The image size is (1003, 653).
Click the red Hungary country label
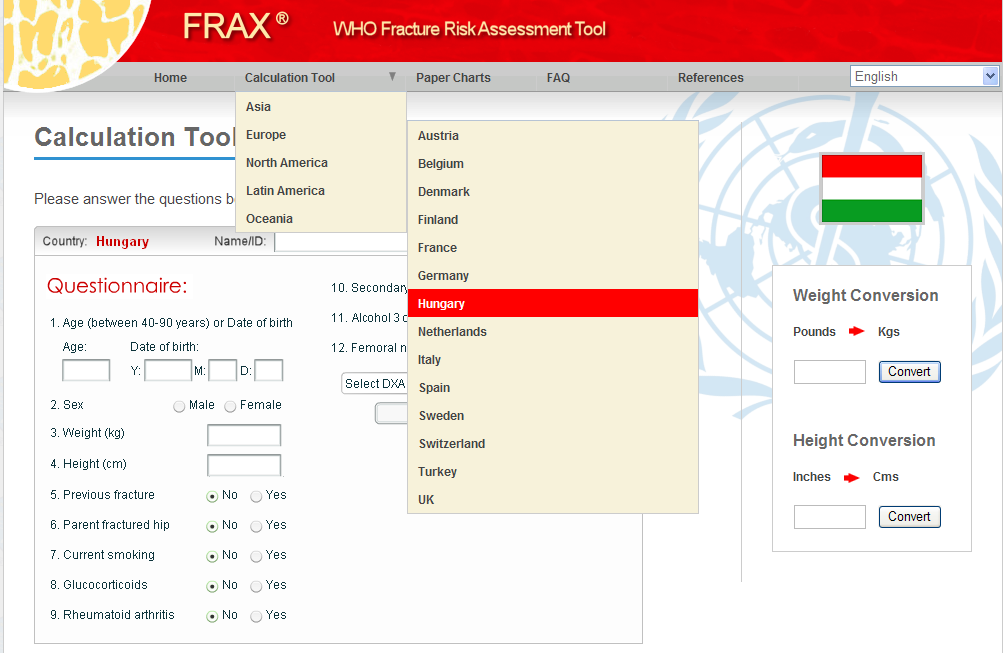[122, 241]
